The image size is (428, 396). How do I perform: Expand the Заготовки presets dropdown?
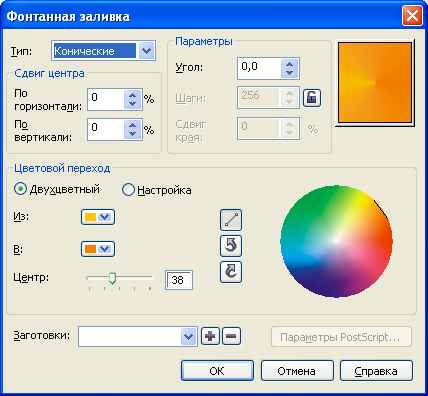189,336
